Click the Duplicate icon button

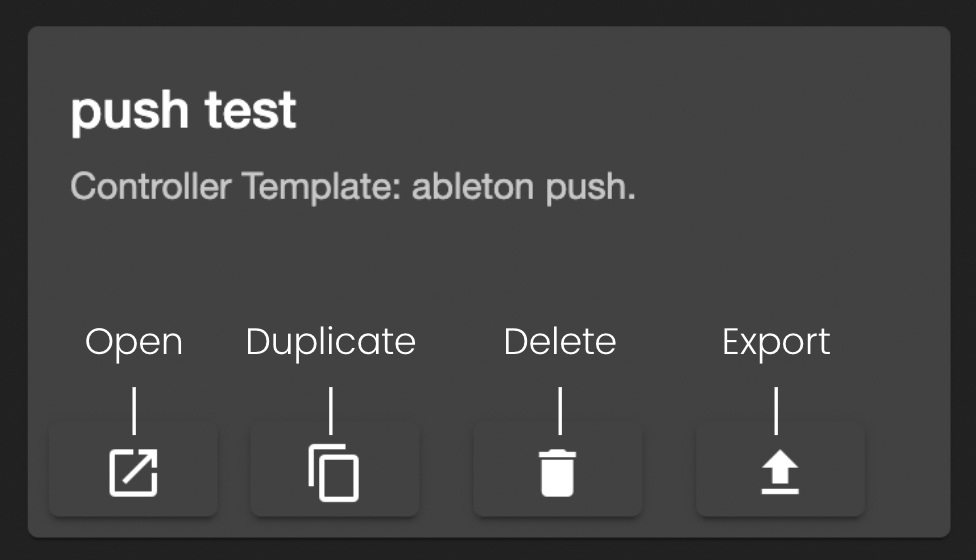(x=334, y=473)
